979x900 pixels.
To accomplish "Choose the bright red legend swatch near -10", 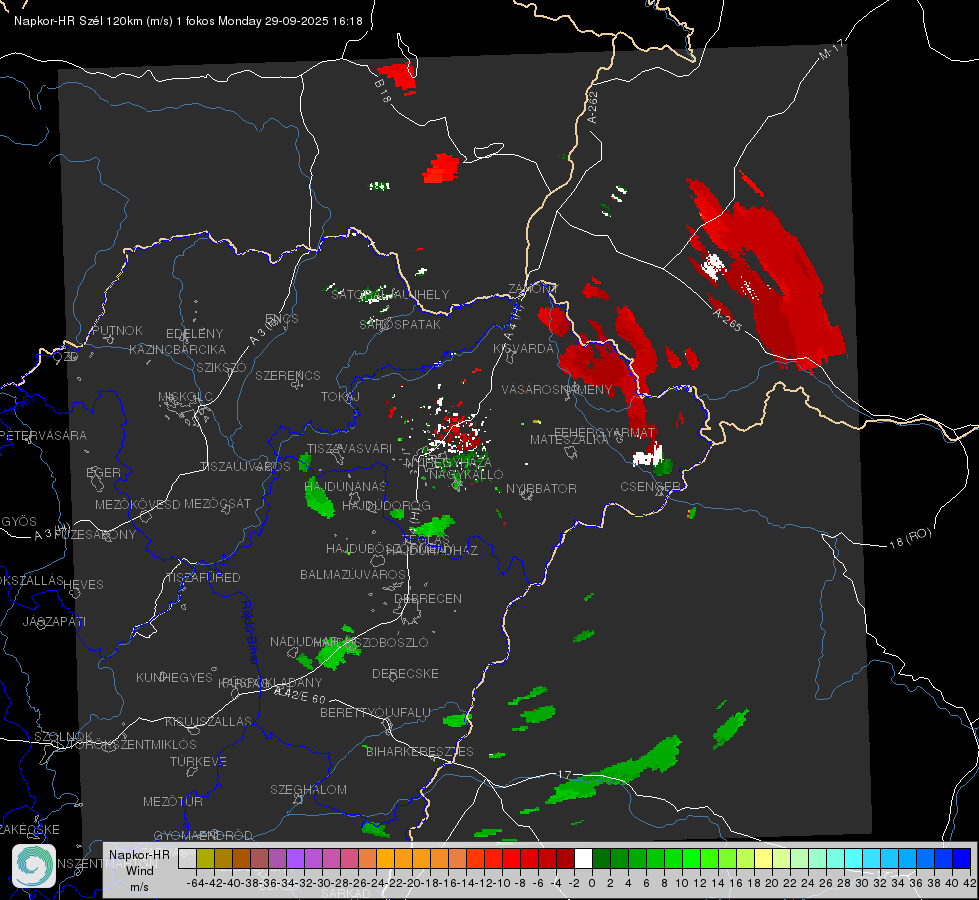I will (x=511, y=859).
